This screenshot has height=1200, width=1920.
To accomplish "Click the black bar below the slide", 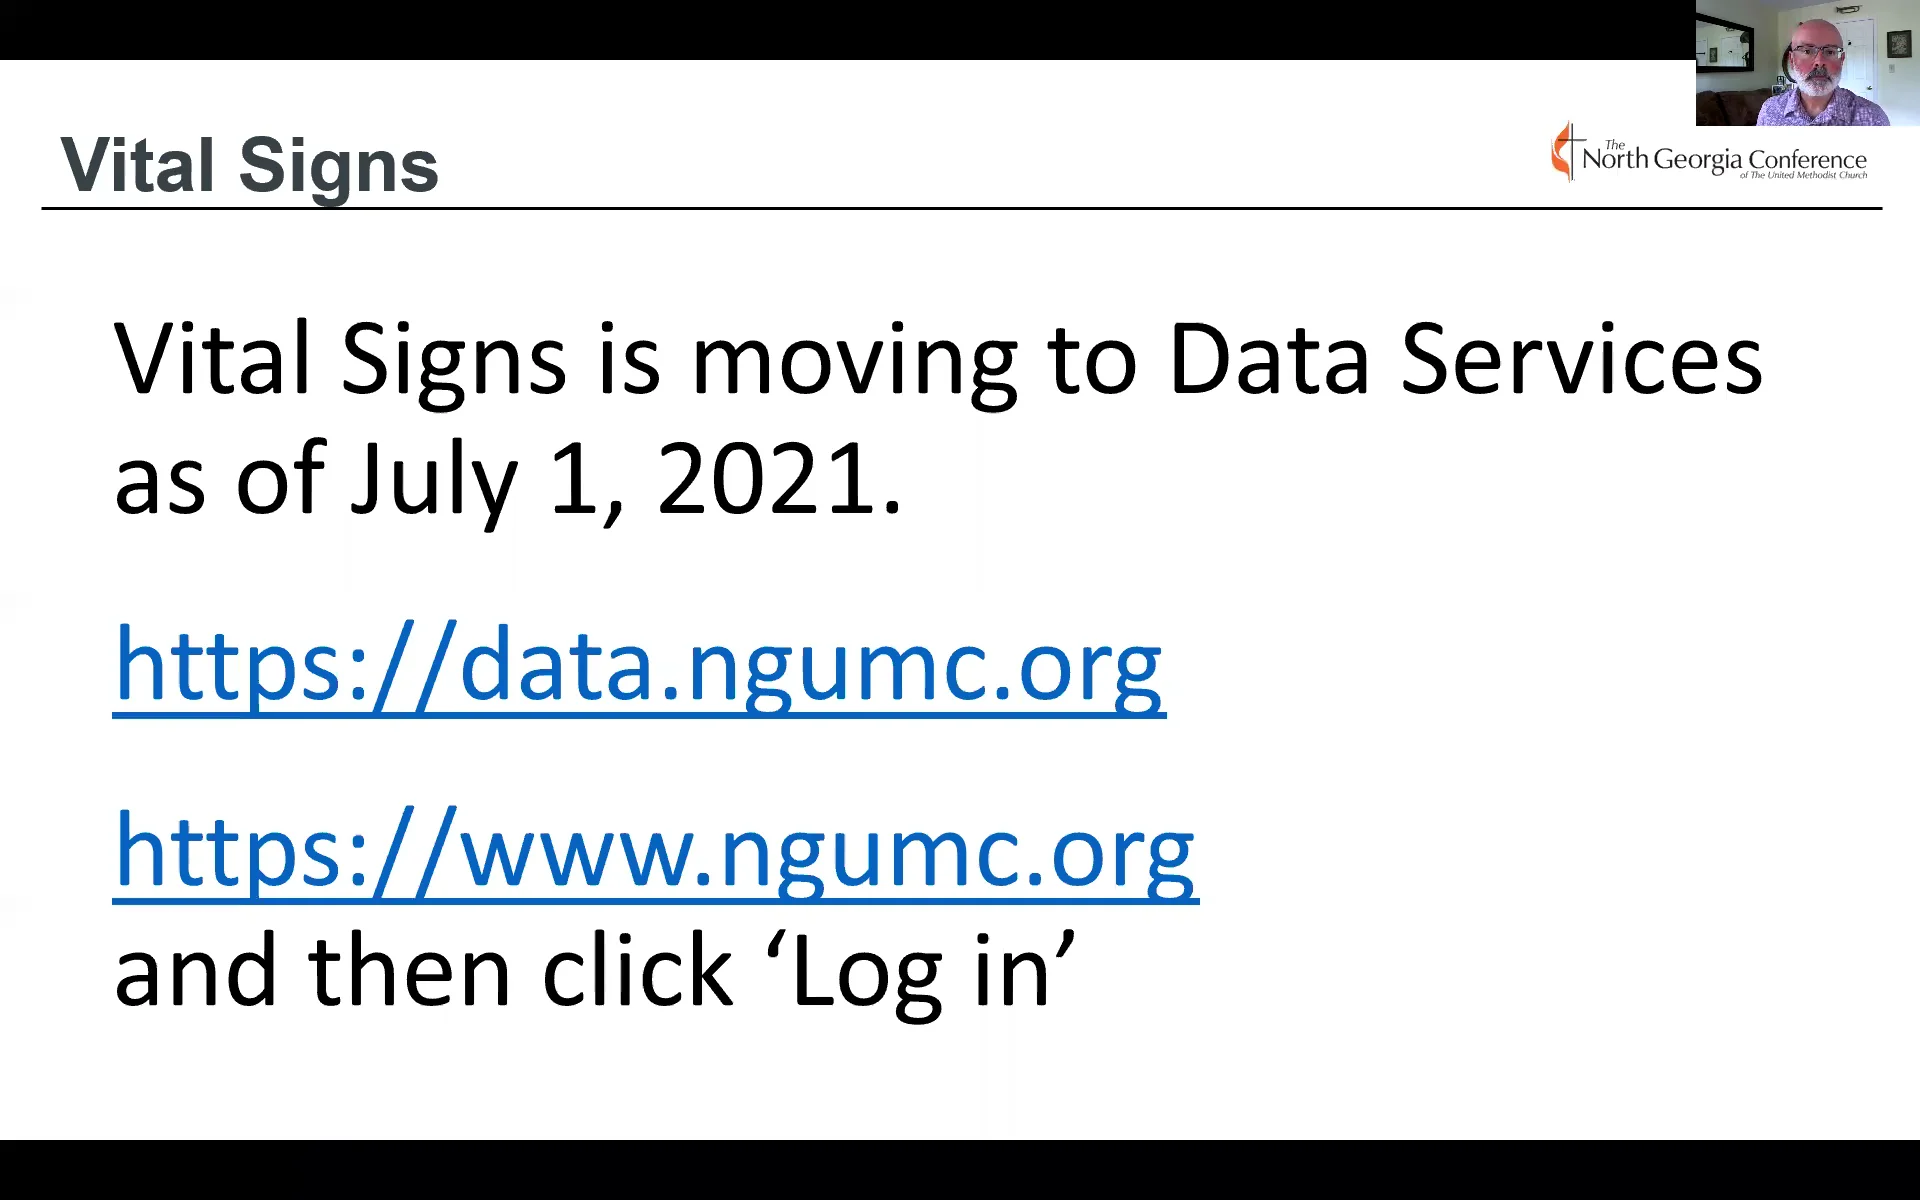I will click(960, 1170).
